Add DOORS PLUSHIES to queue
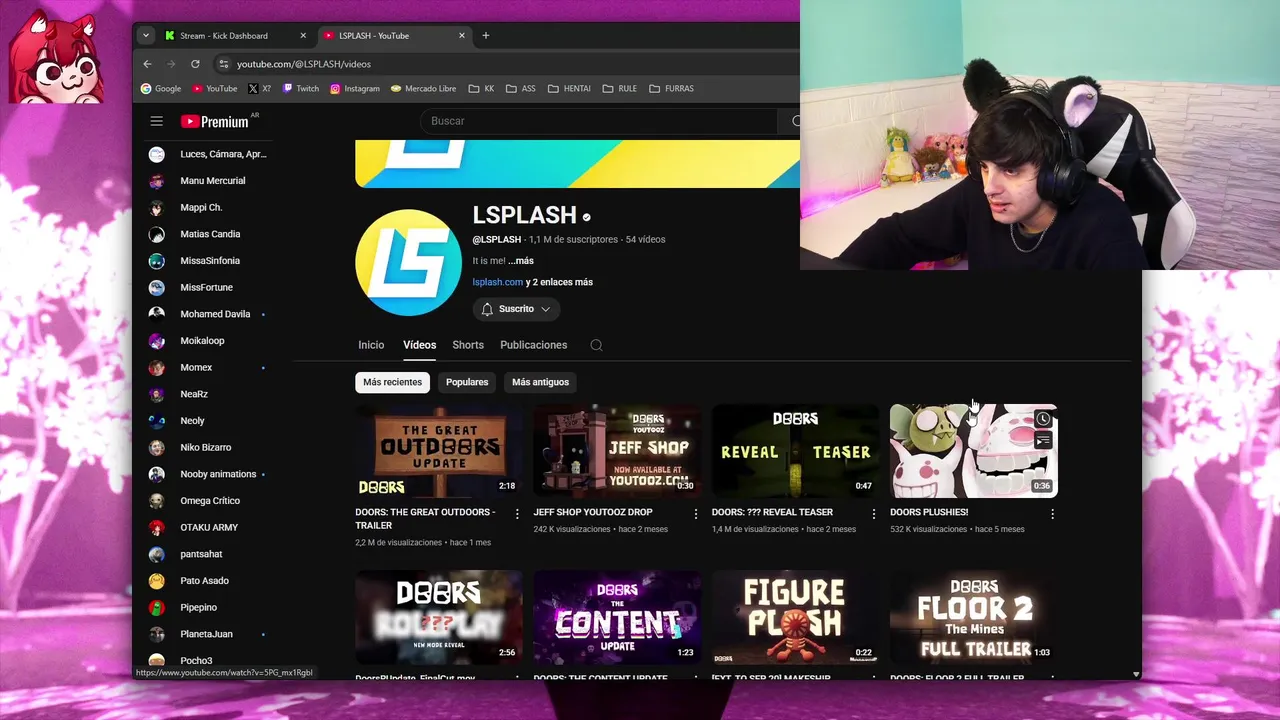Image resolution: width=1280 pixels, height=720 pixels. tap(1043, 440)
